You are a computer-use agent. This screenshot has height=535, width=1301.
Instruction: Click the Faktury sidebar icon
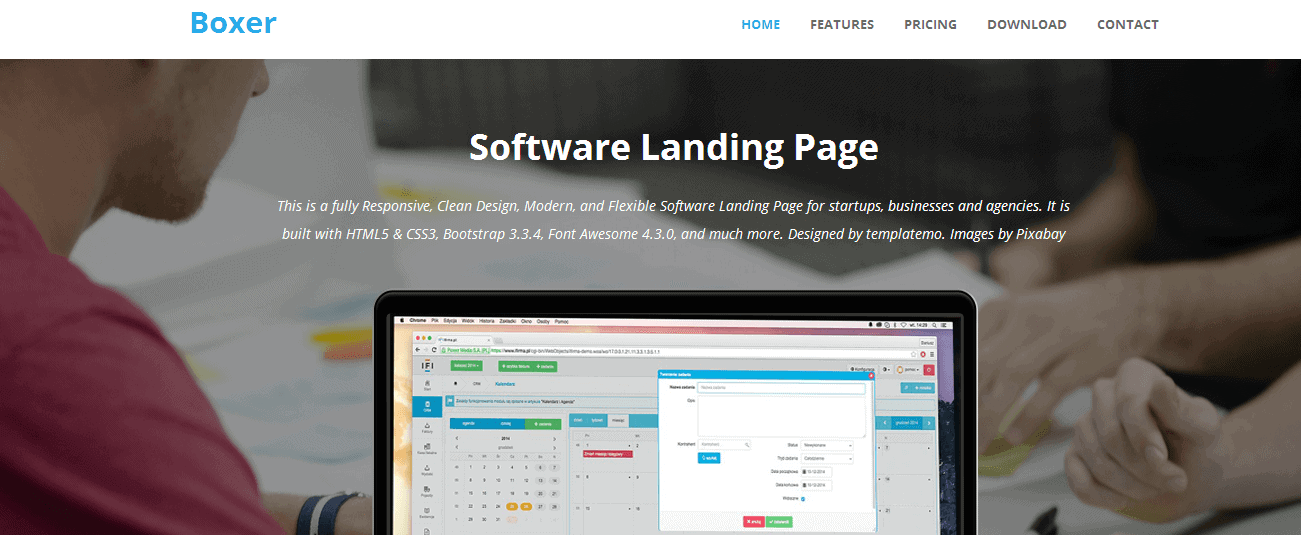(427, 429)
